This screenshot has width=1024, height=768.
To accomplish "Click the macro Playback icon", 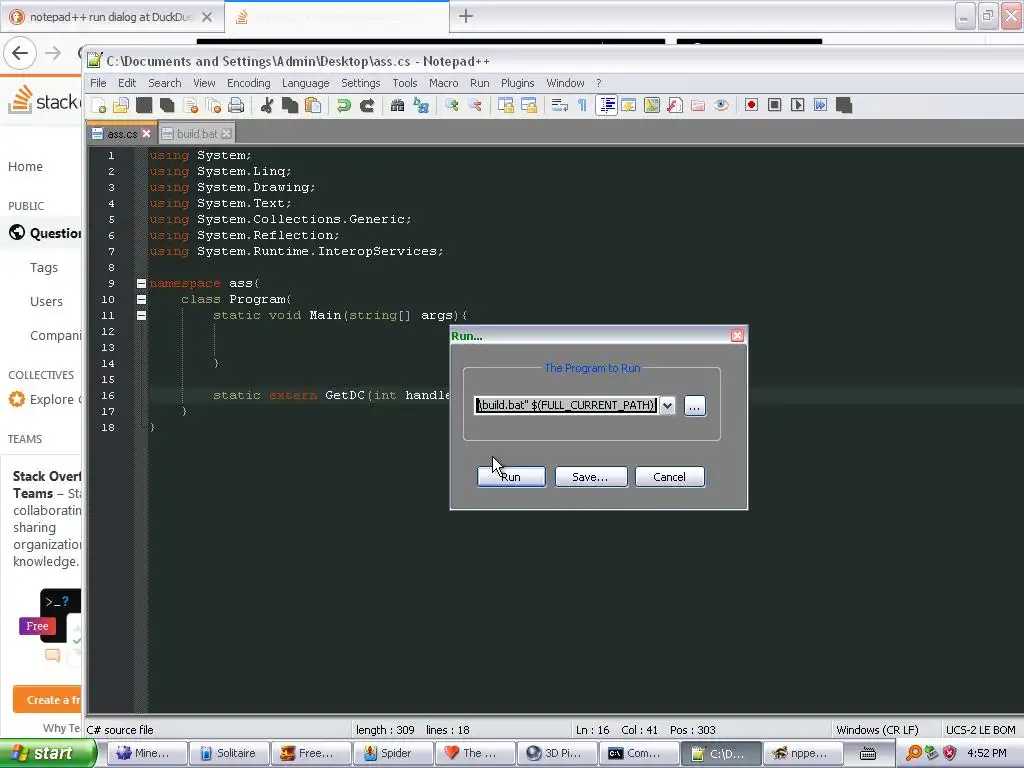I will [x=797, y=105].
